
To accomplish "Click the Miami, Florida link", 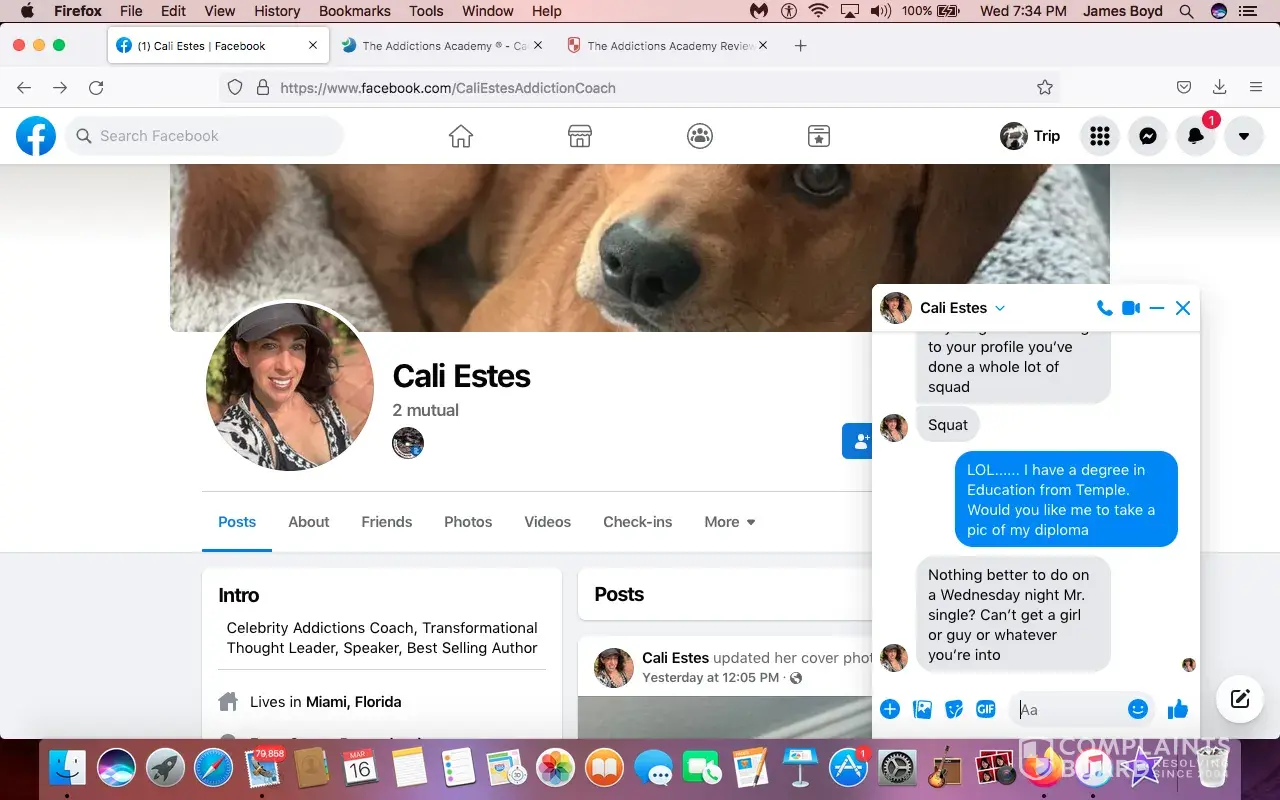I will (x=354, y=702).
